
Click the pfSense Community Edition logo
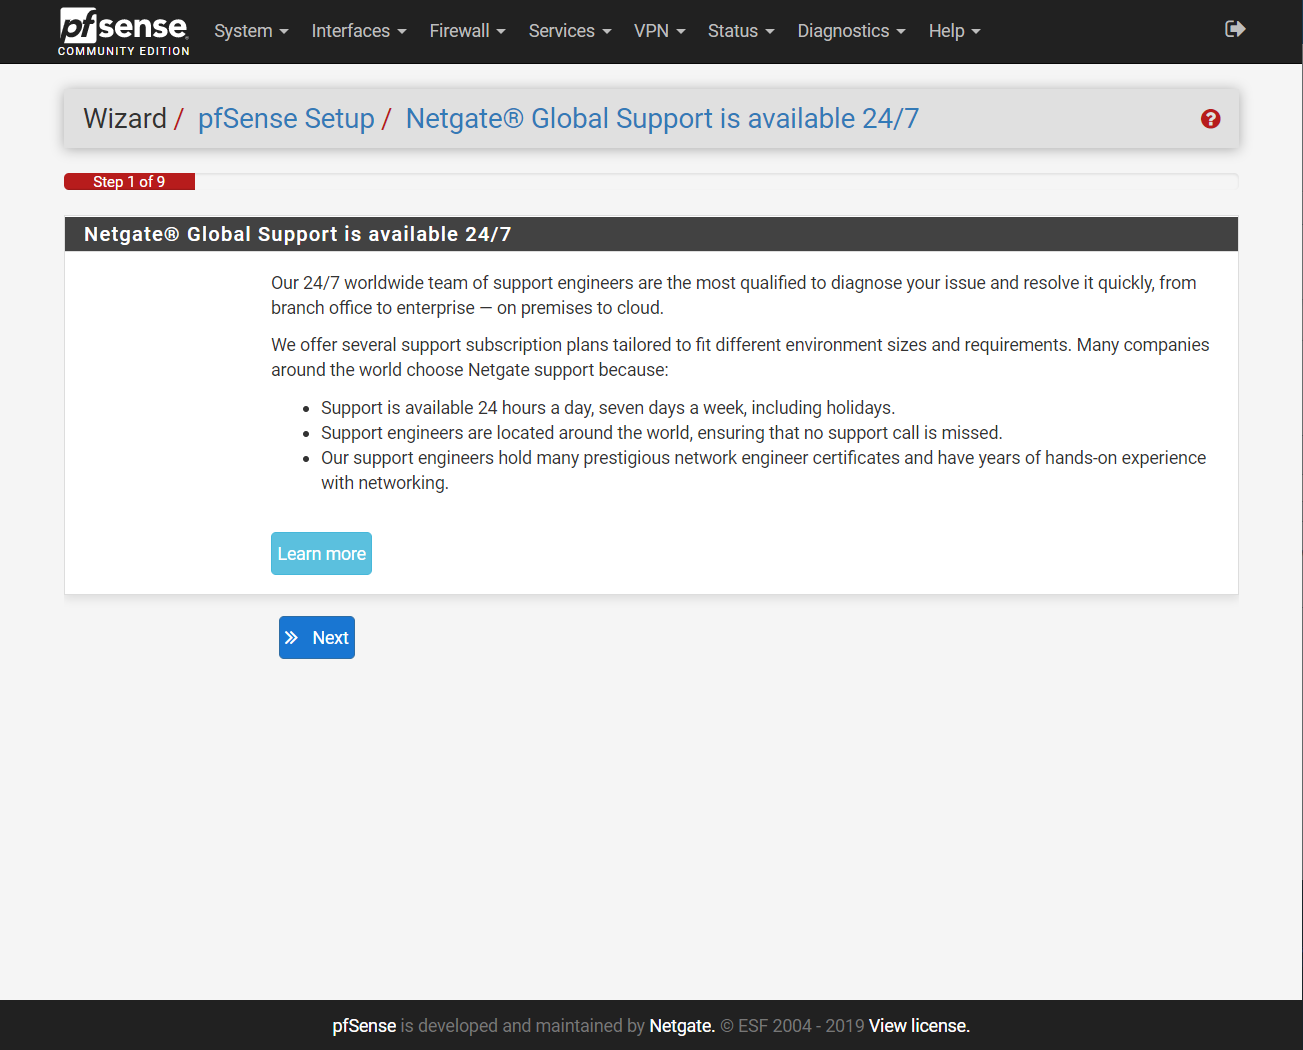tap(123, 32)
